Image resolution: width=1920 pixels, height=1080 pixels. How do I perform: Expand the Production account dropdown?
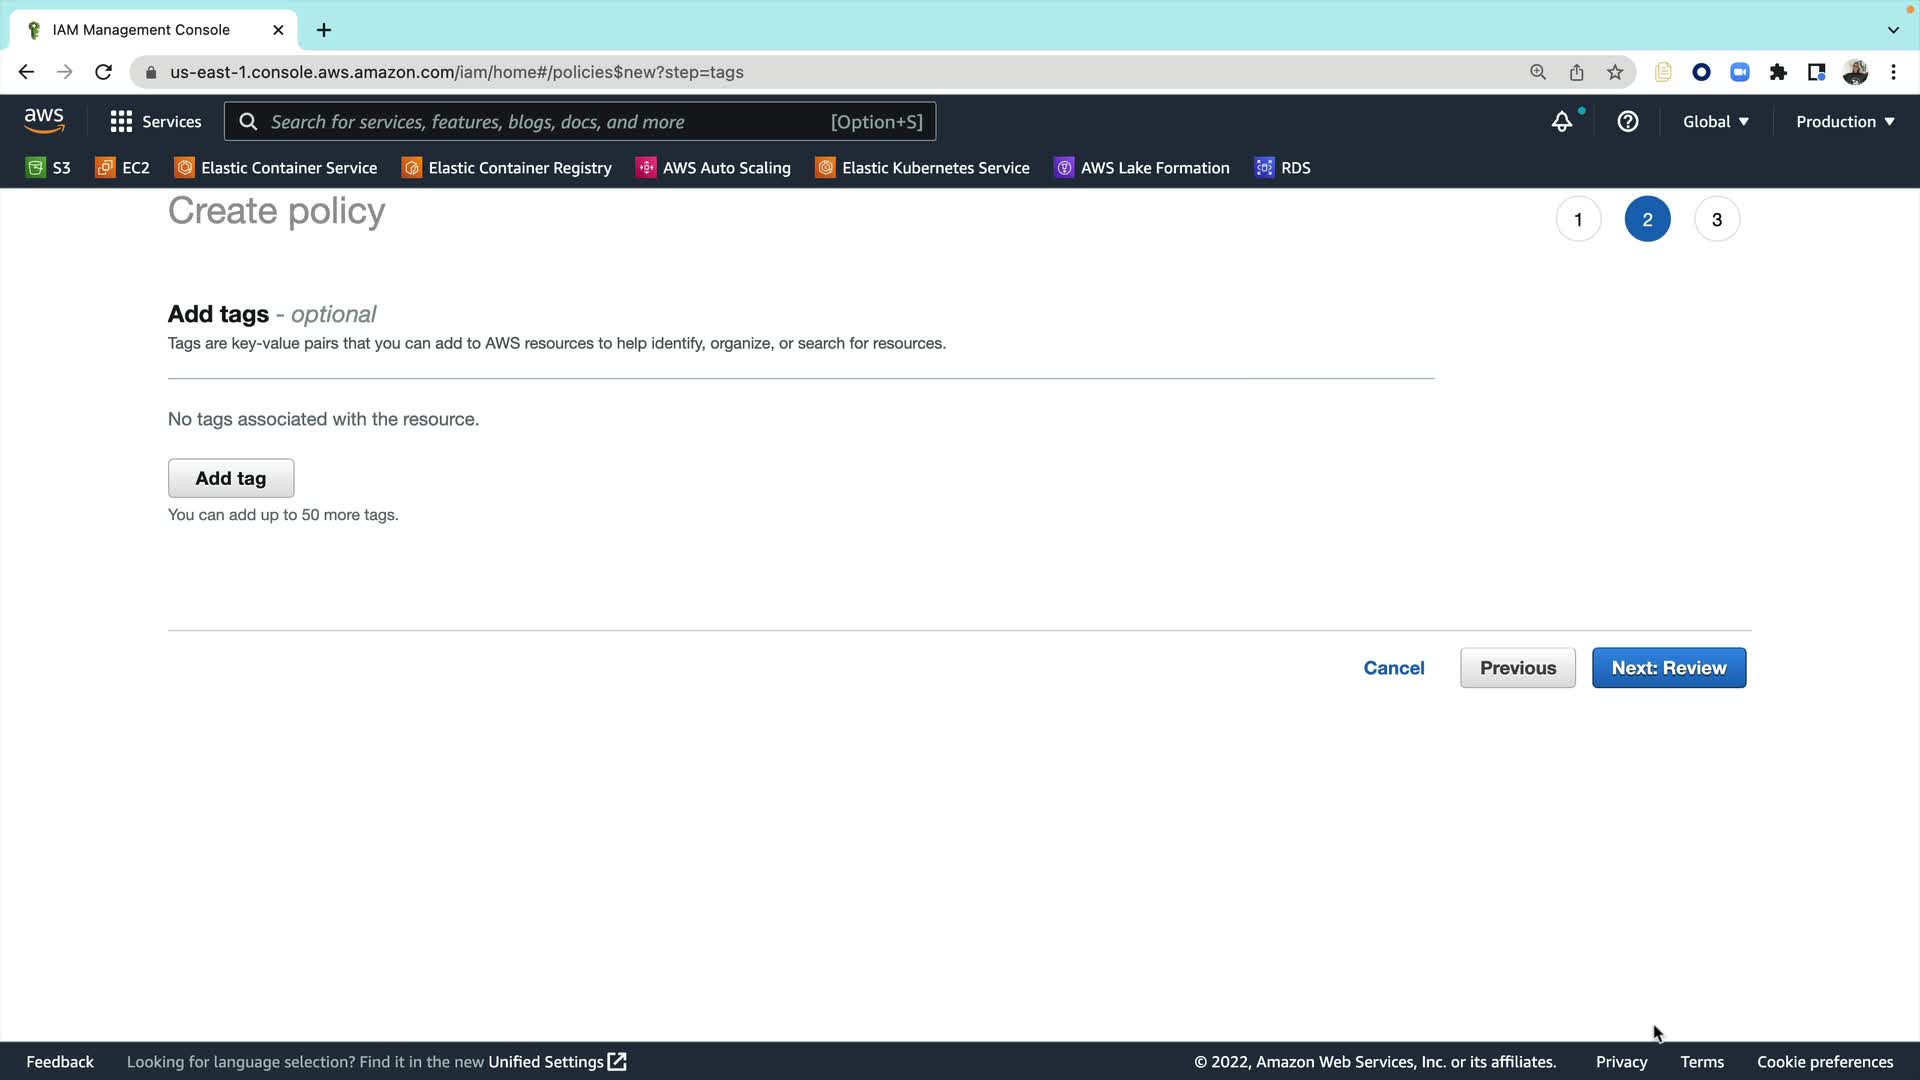[1844, 122]
